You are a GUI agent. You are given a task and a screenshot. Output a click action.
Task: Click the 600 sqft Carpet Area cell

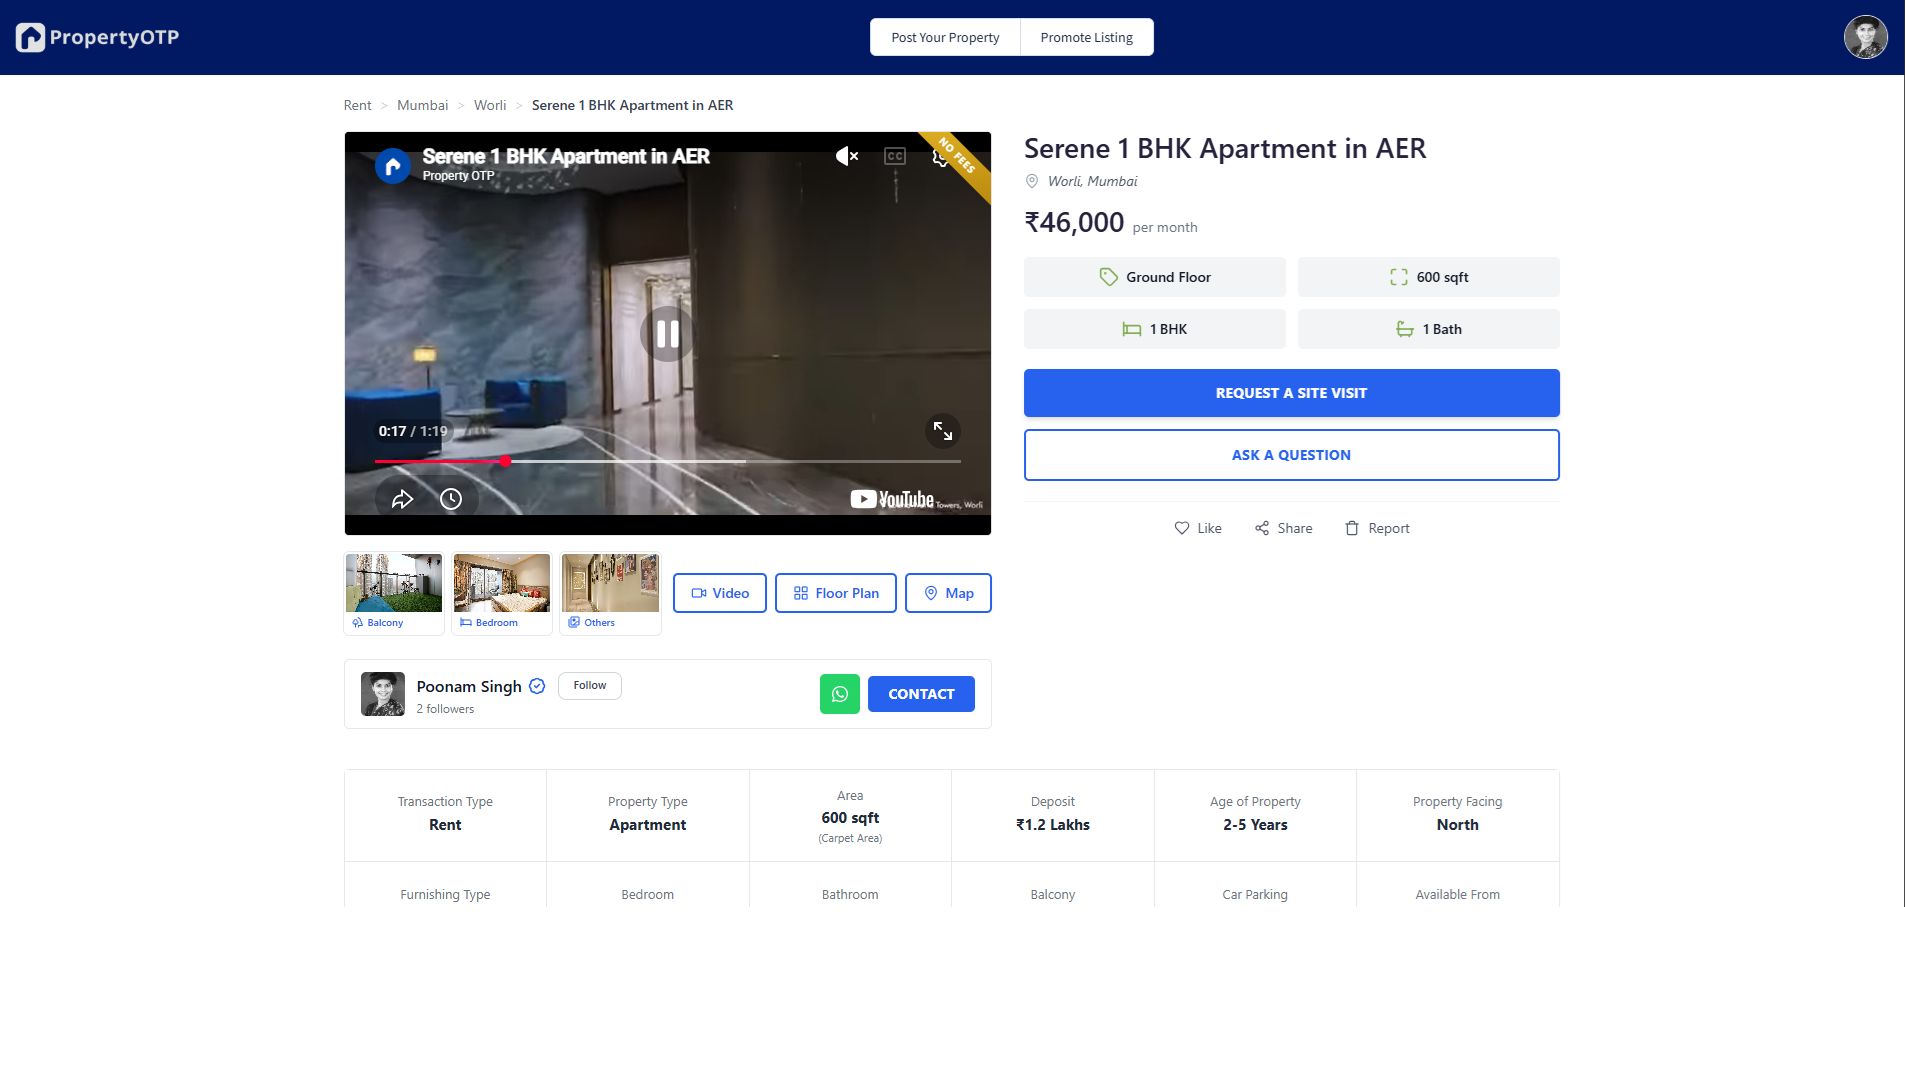[x=850, y=815]
